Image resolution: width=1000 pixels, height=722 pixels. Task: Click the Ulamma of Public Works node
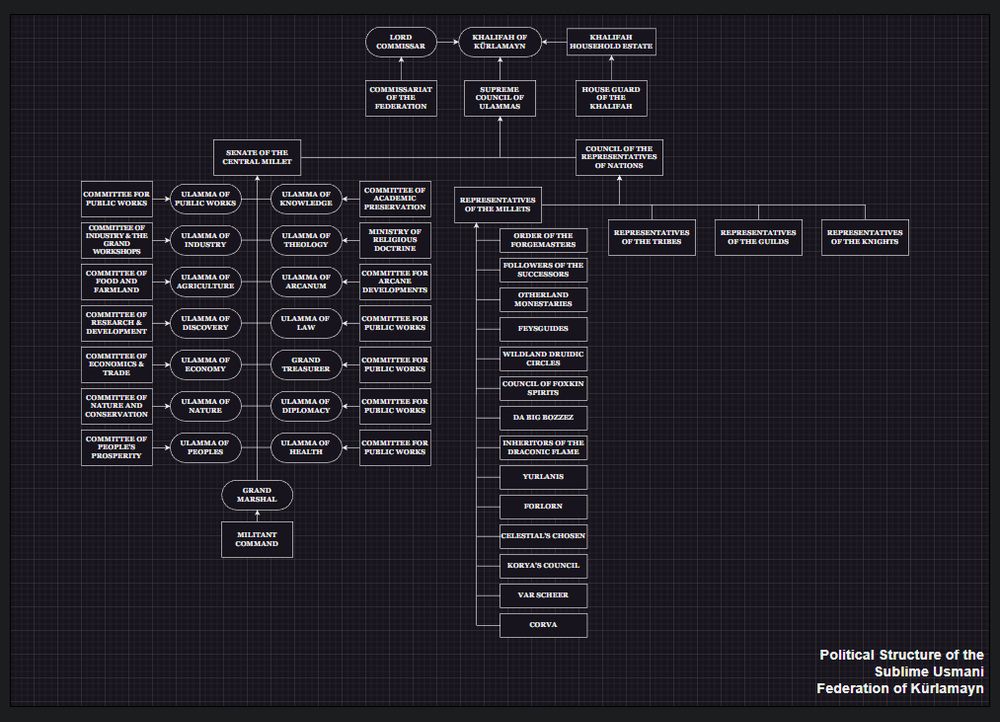[x=205, y=199]
